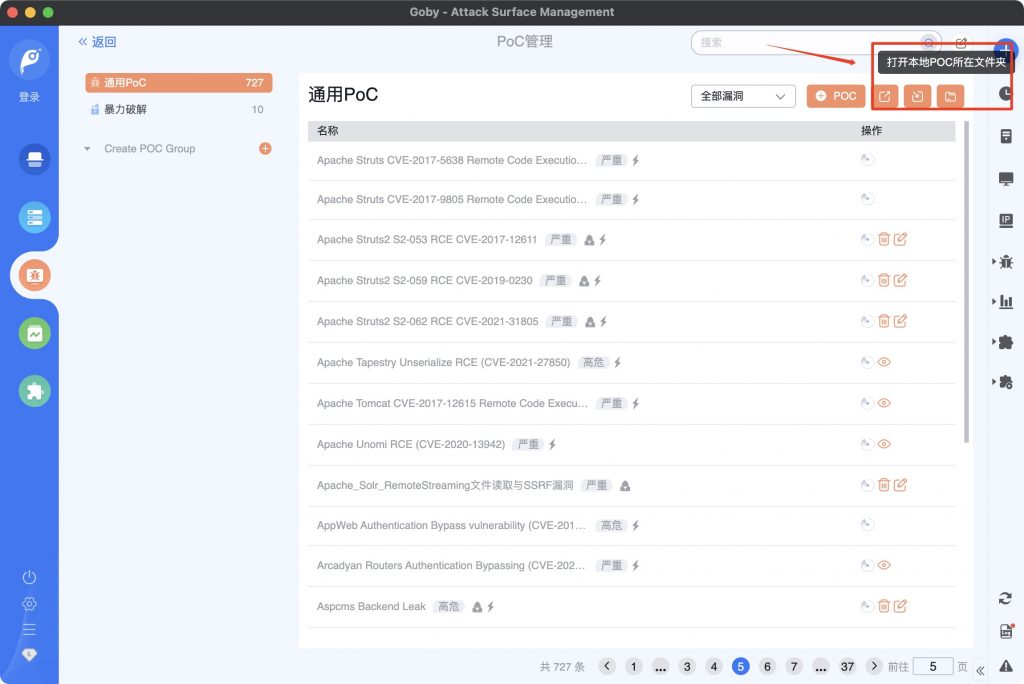Go to page 37
The height and width of the screenshot is (684, 1024).
pyautogui.click(x=847, y=666)
